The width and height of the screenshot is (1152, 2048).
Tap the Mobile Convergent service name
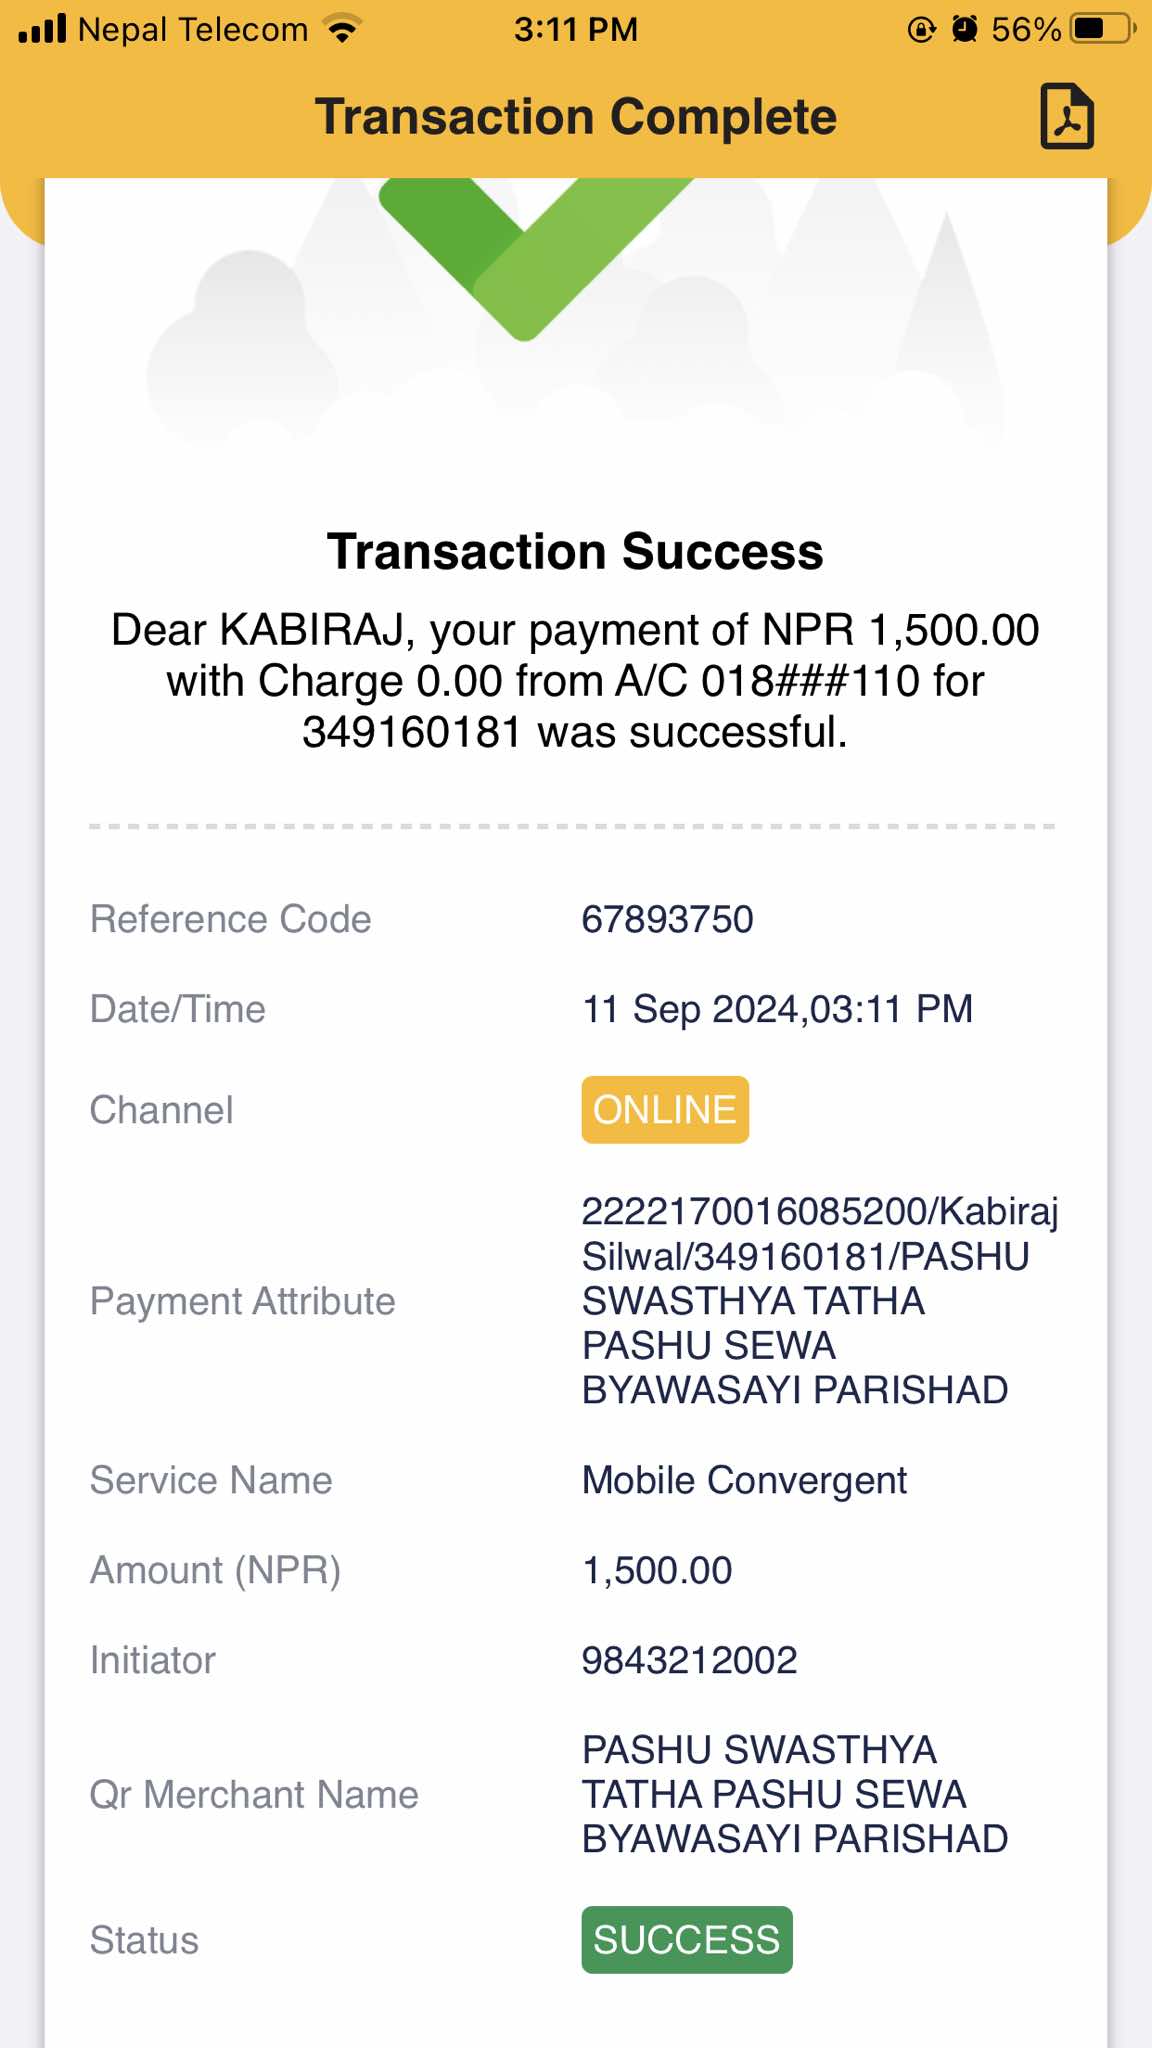(x=744, y=1480)
